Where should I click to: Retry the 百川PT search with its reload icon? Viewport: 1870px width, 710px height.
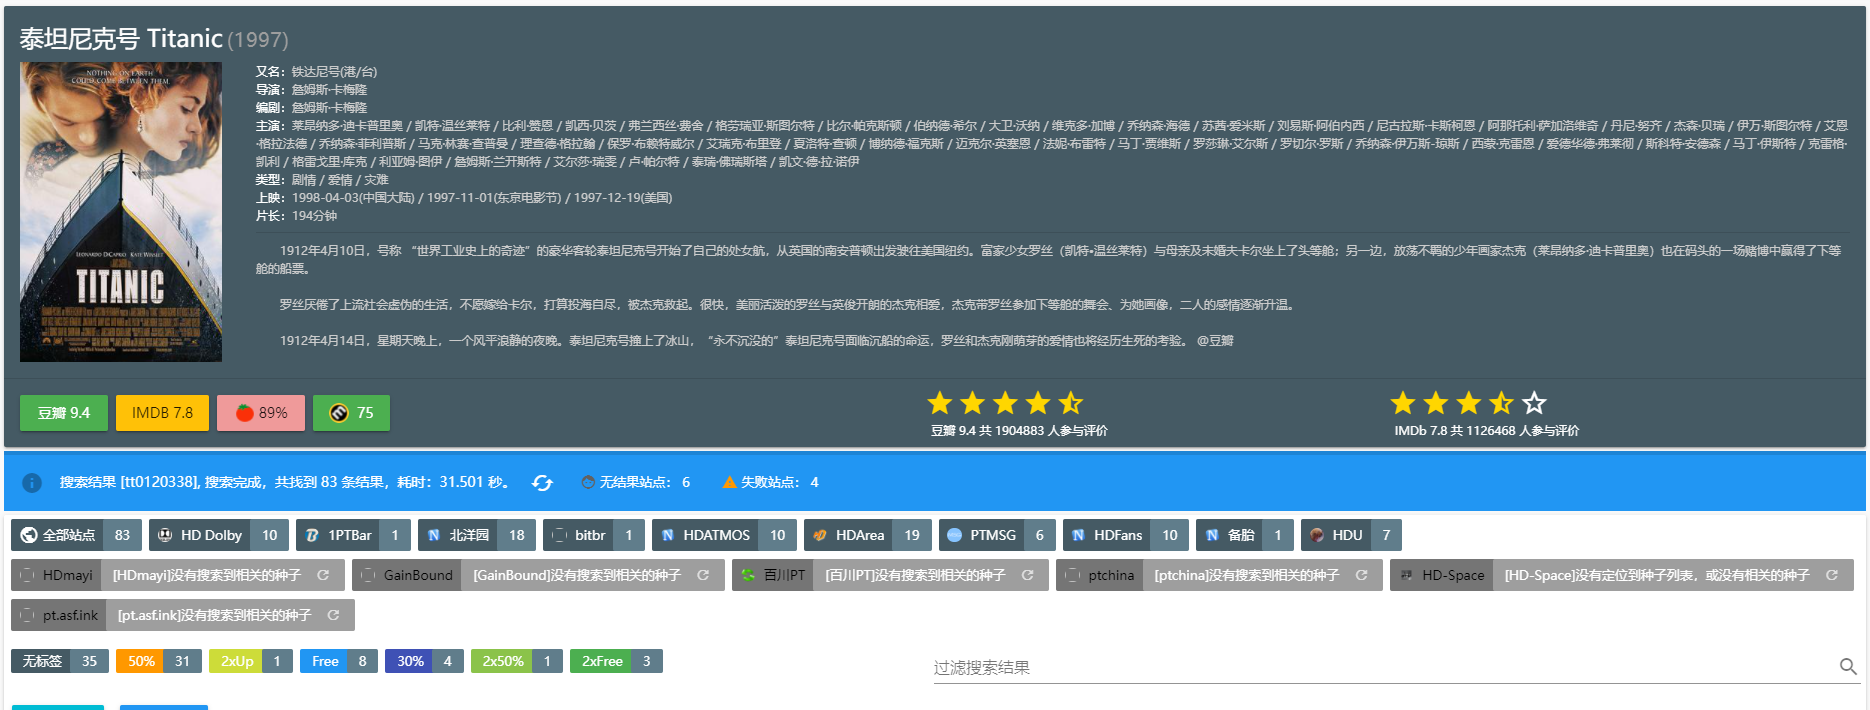point(1027,575)
